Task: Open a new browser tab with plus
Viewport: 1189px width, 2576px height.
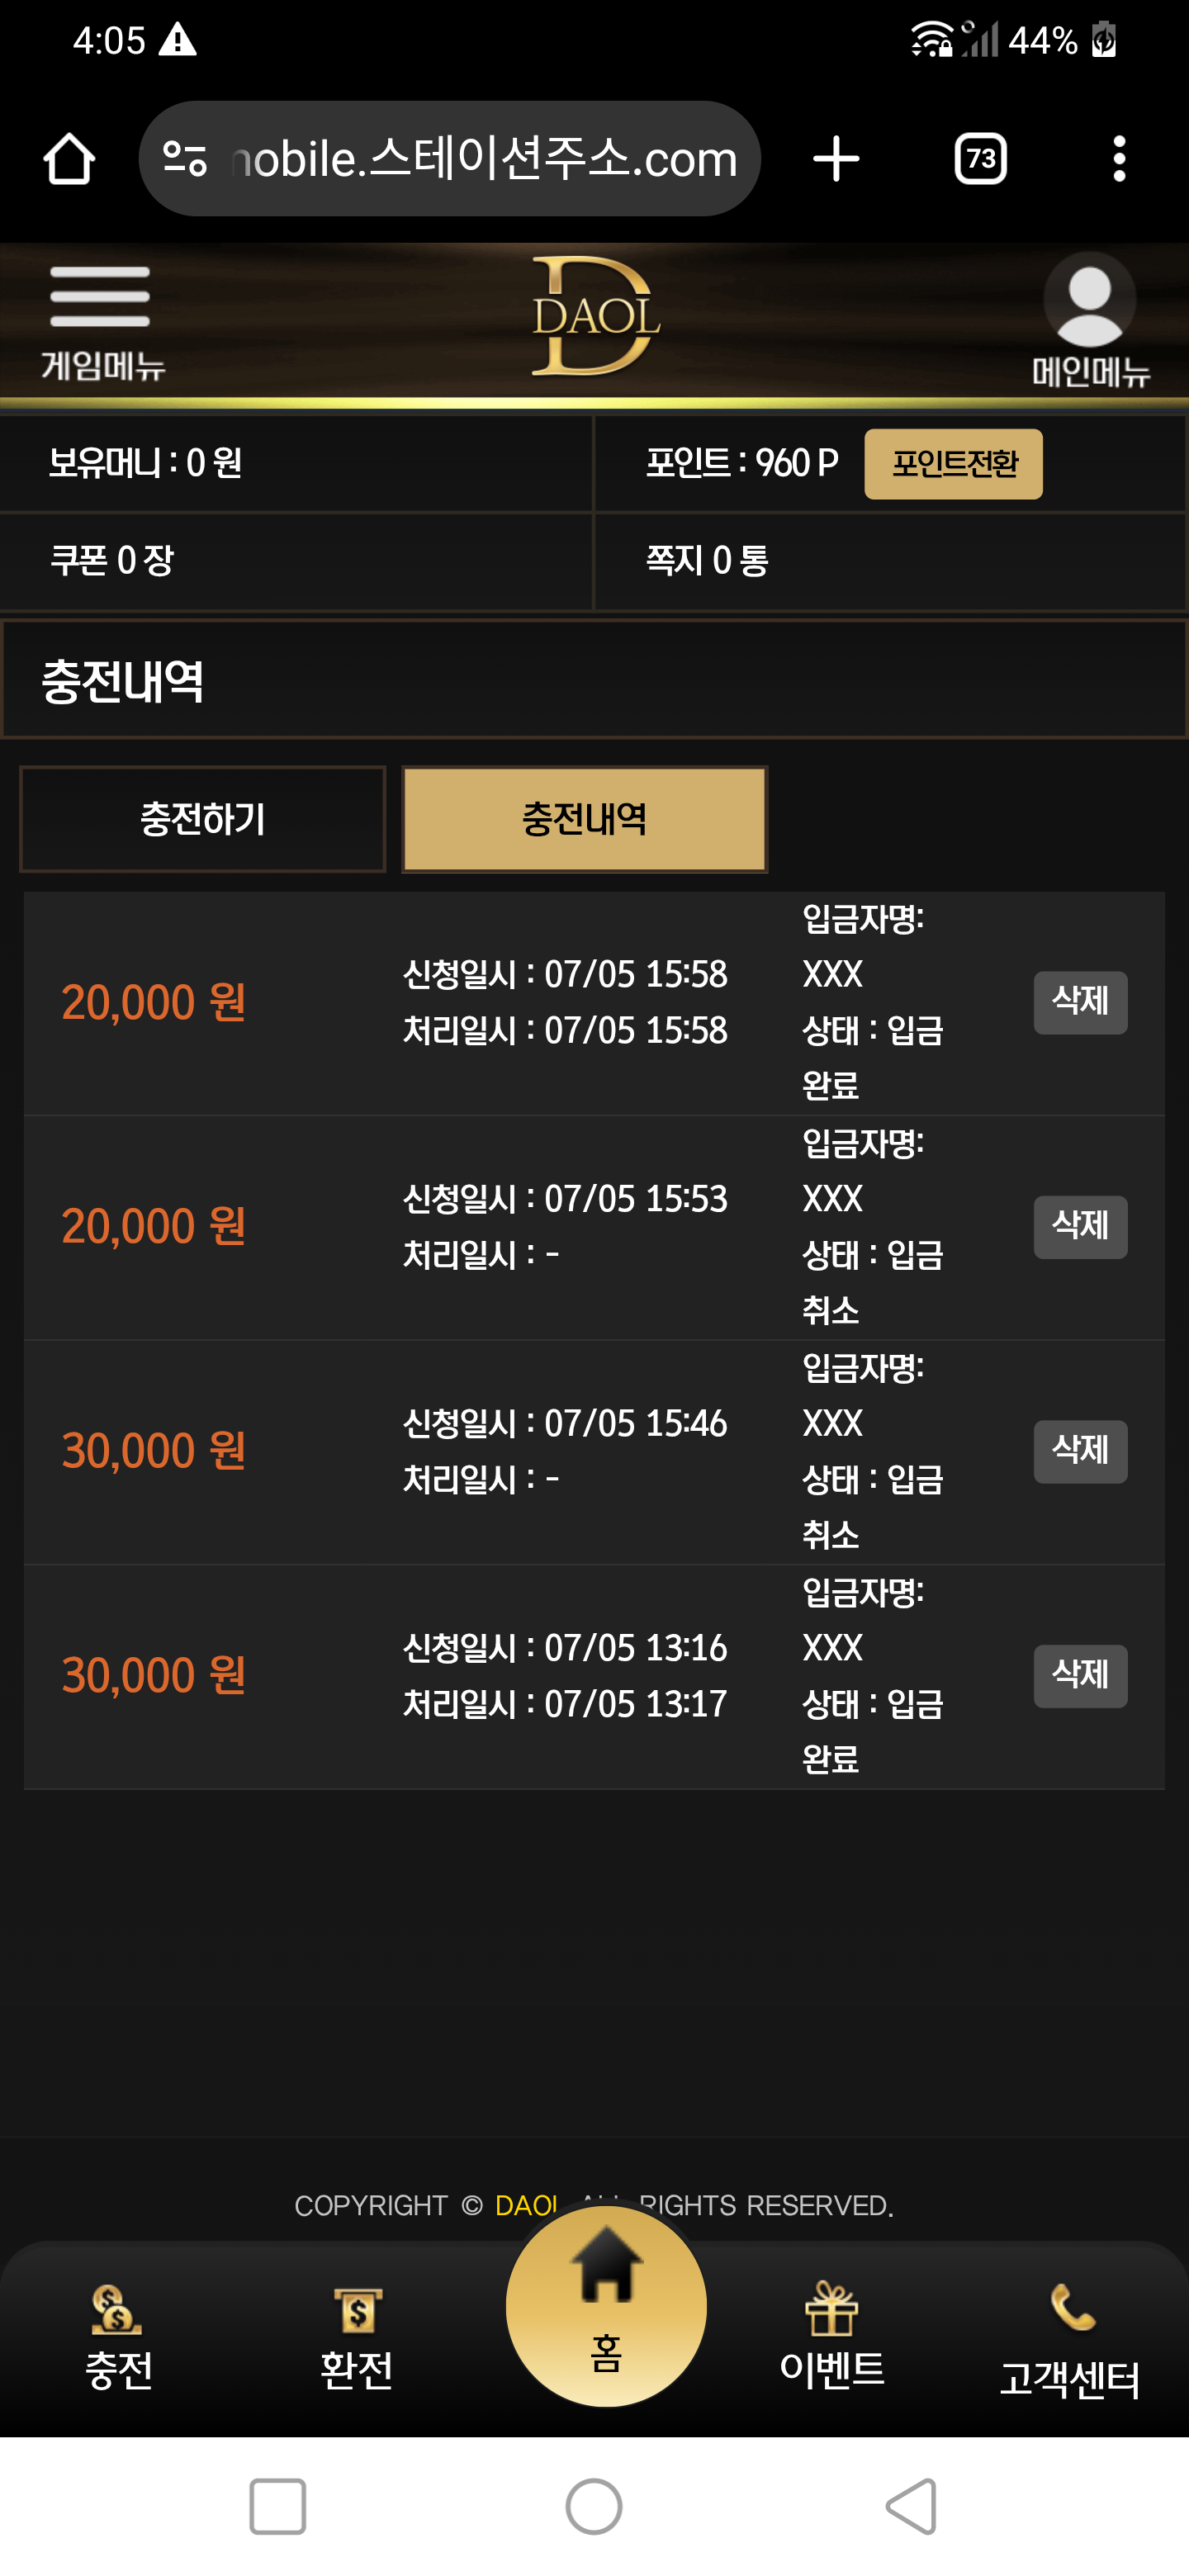Action: click(836, 159)
